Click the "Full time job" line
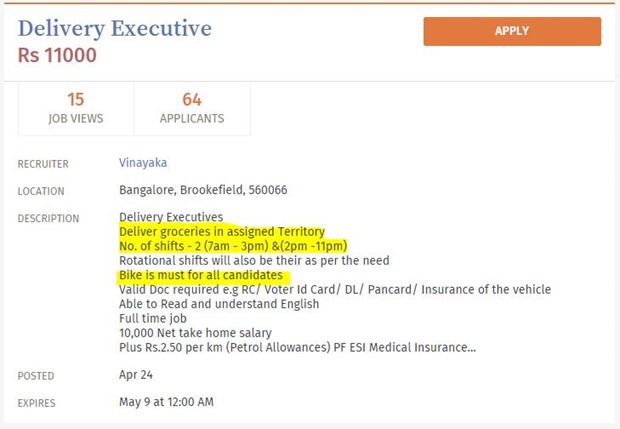Screen dimensions: 620x429 (x=153, y=318)
